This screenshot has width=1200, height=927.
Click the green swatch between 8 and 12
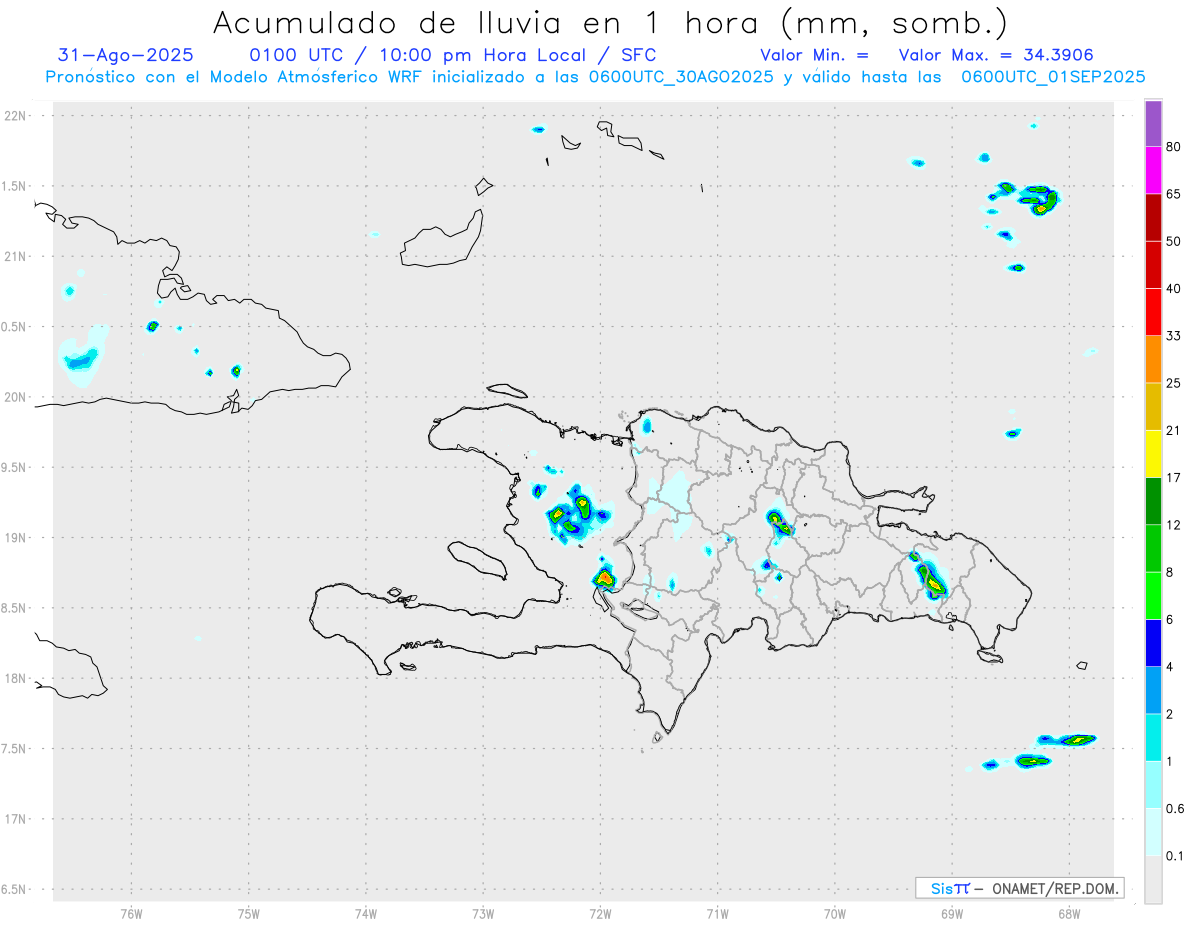[x=1153, y=548]
